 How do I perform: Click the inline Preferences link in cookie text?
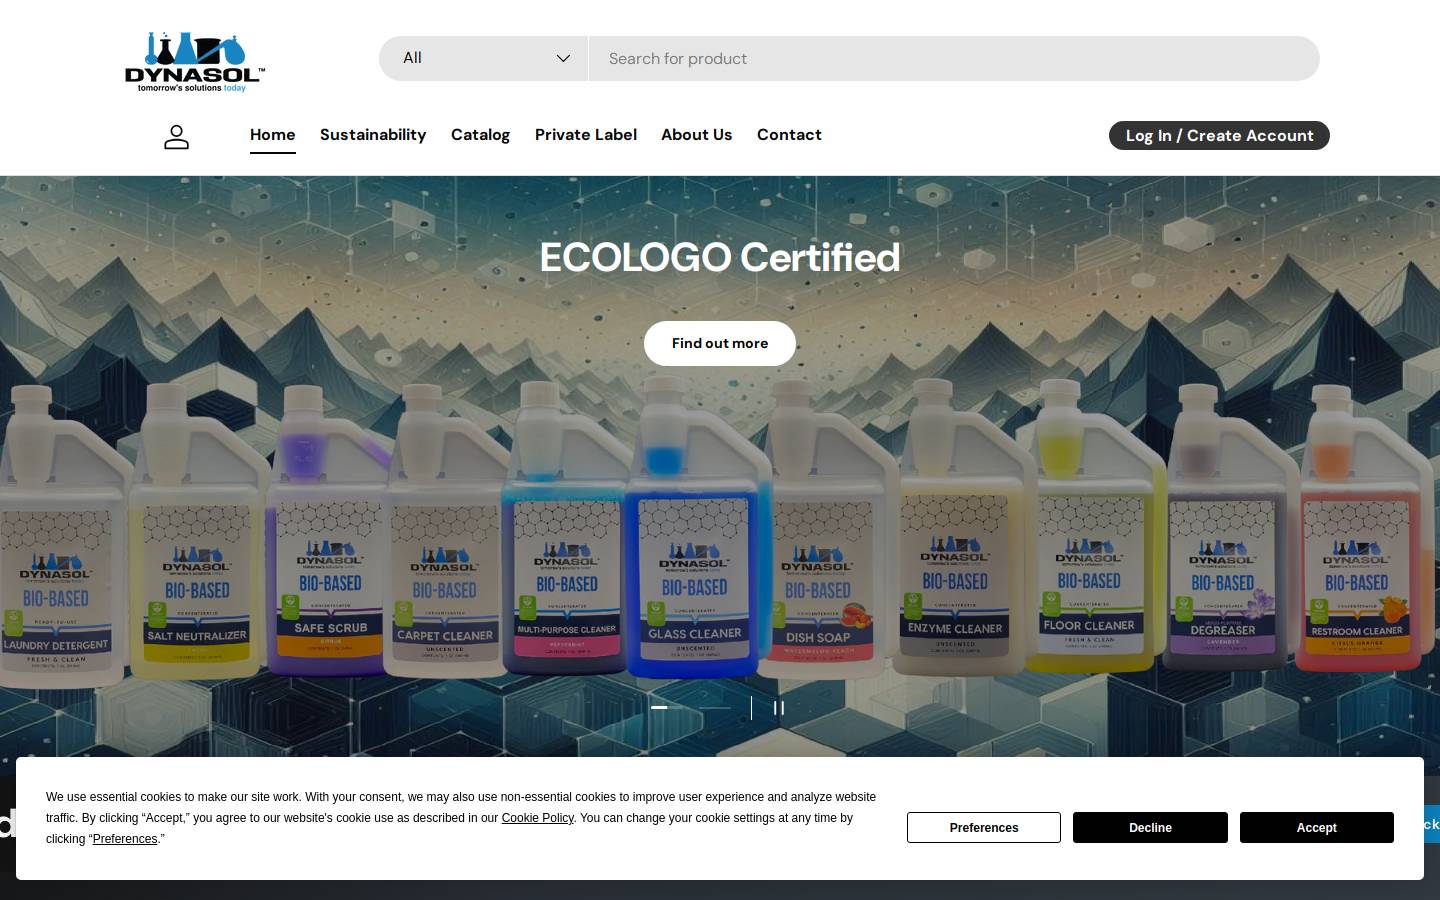pos(125,839)
